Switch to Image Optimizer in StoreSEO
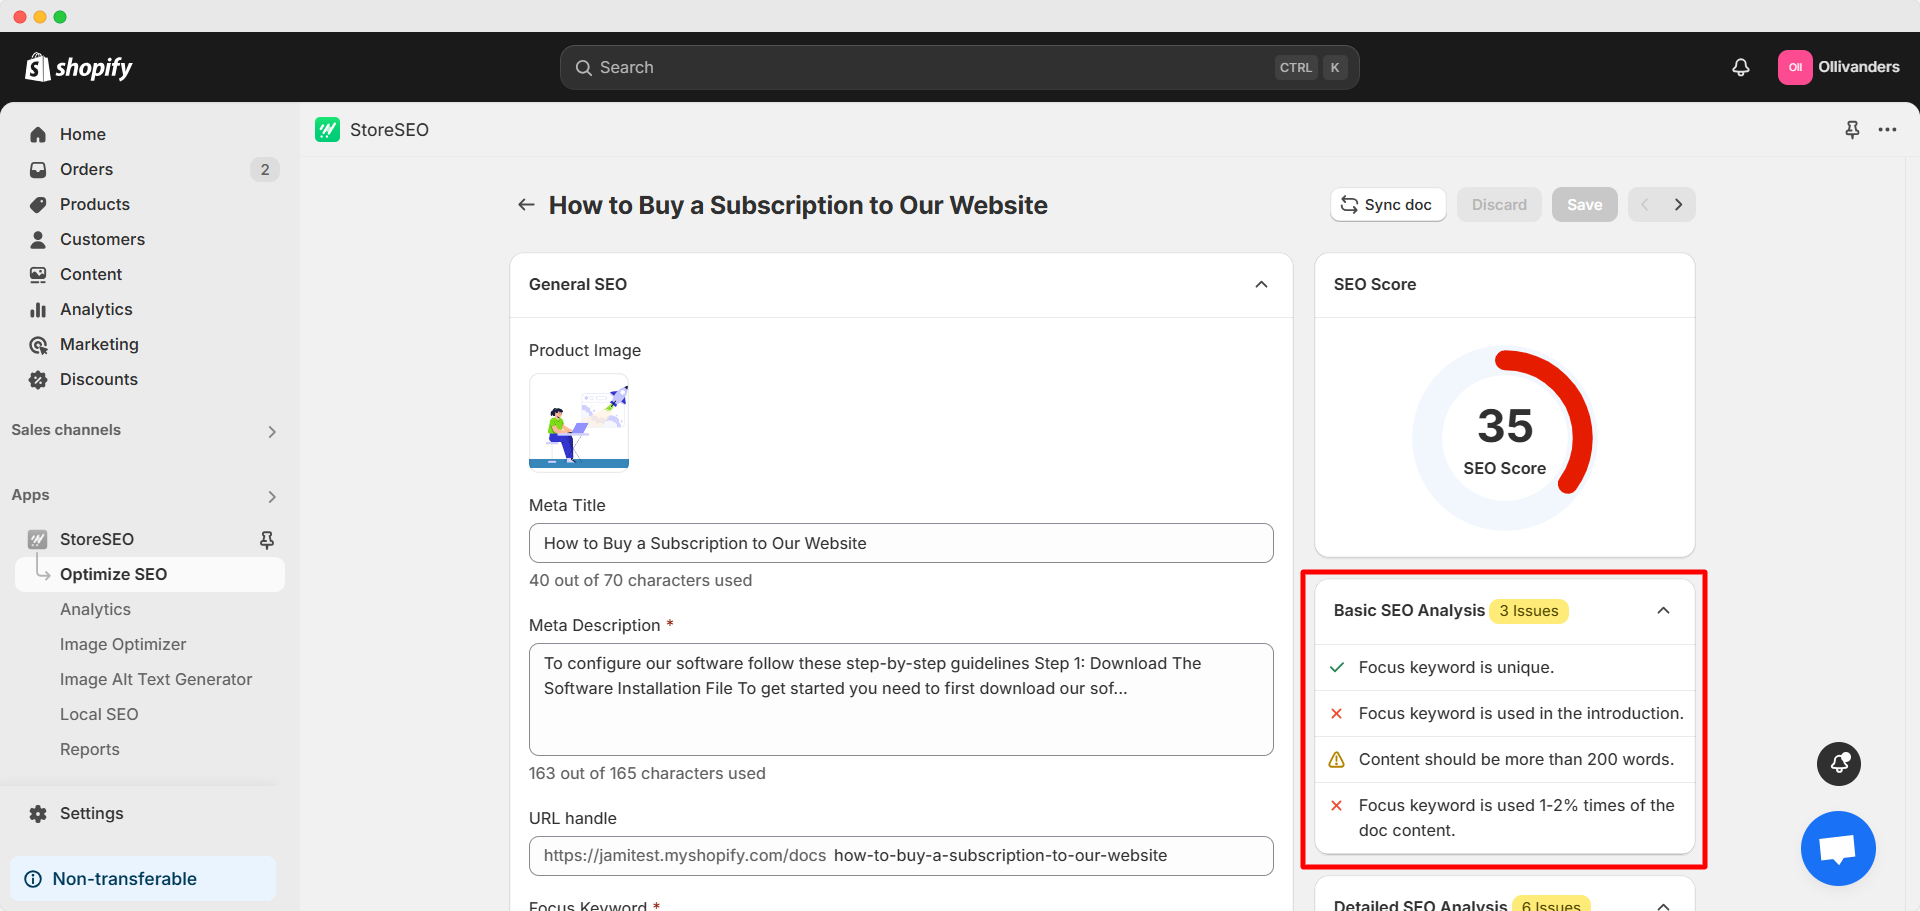This screenshot has height=911, width=1920. [123, 644]
